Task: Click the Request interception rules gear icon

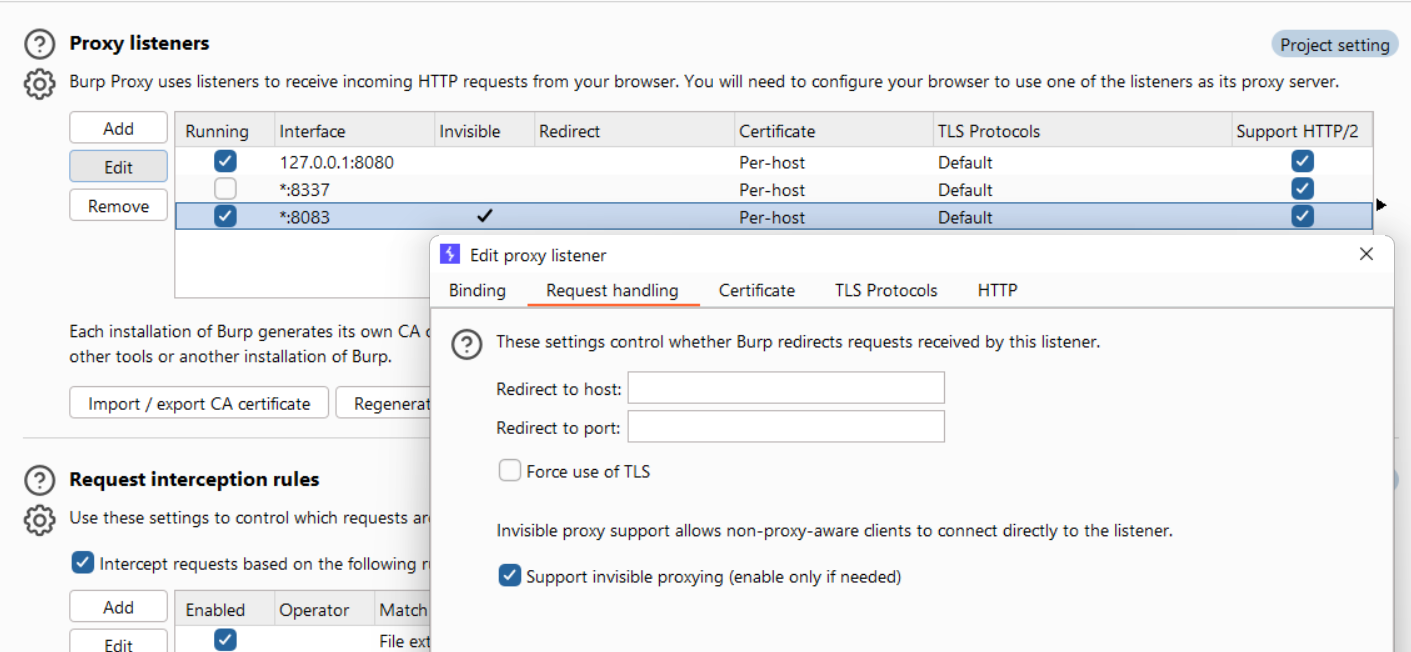Action: pos(39,520)
